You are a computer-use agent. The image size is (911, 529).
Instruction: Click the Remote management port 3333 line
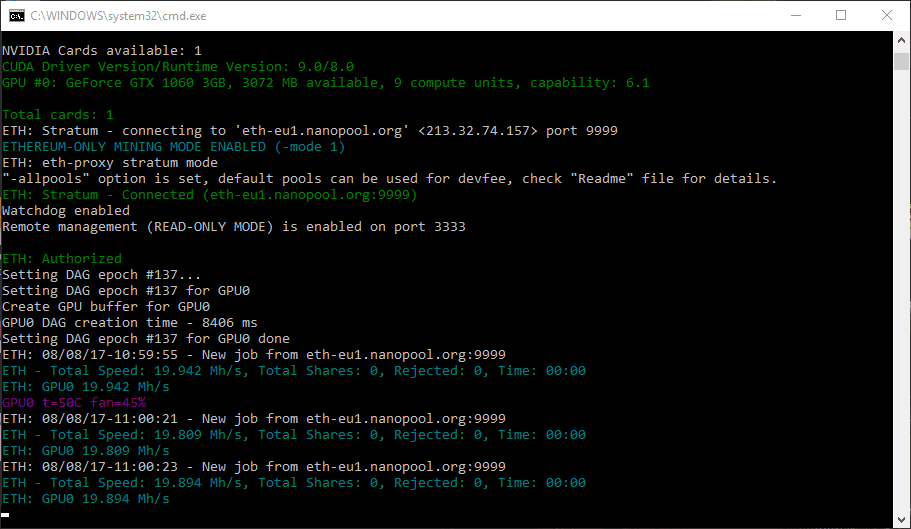tap(234, 226)
